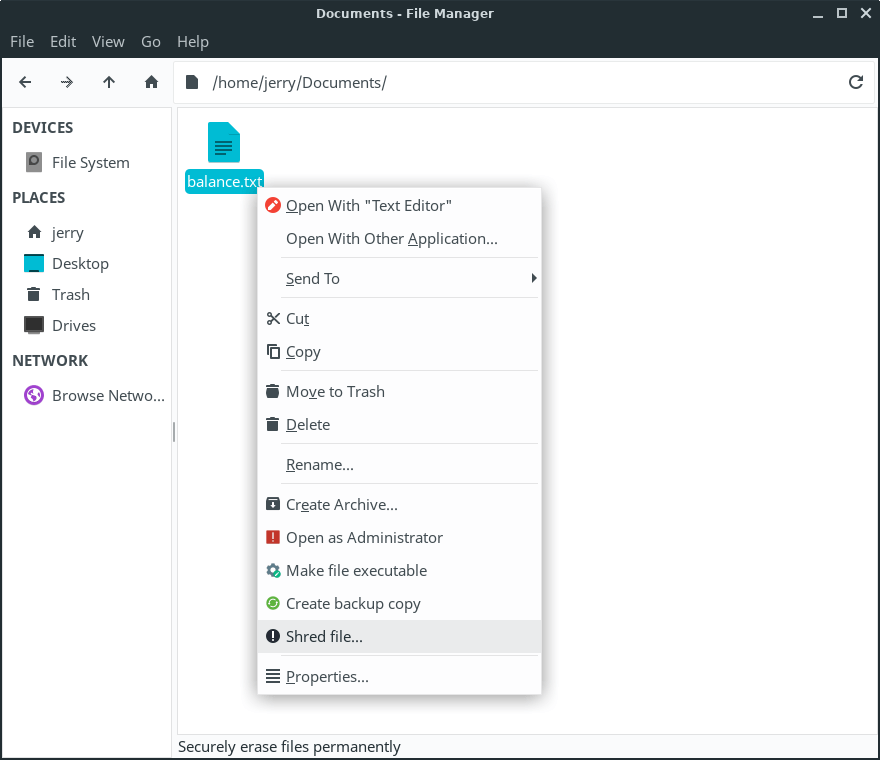The height and width of the screenshot is (760, 880).
Task: Open Trash in the sidebar
Action: coord(70,294)
